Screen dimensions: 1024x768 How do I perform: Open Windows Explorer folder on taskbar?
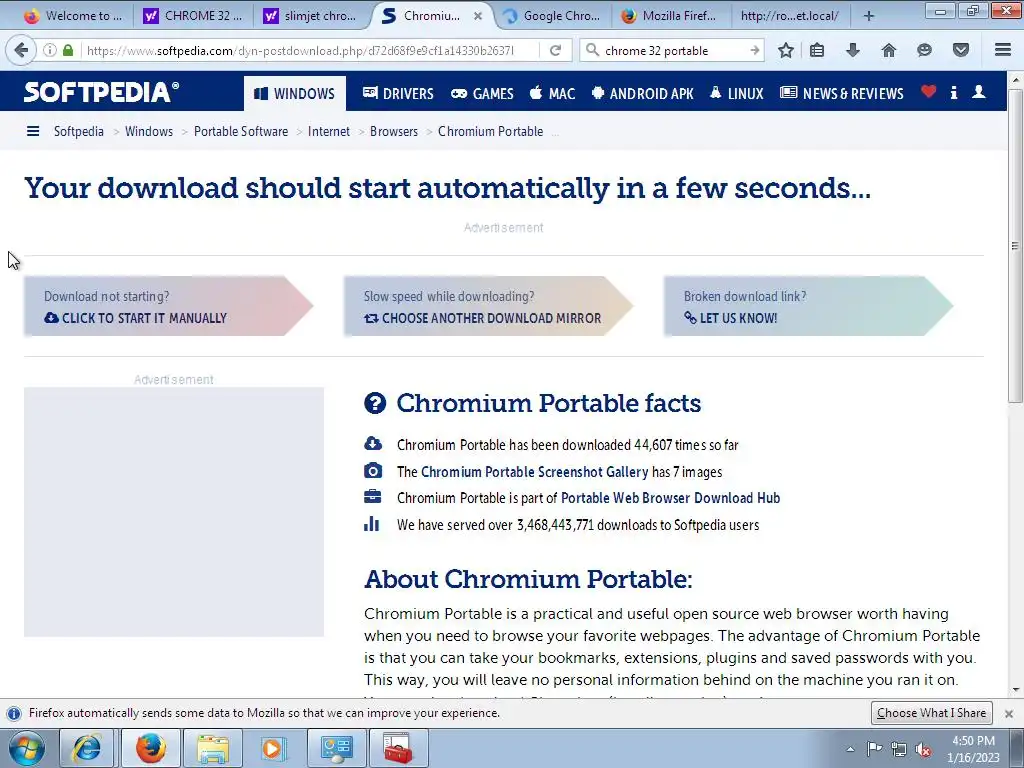tap(213, 748)
